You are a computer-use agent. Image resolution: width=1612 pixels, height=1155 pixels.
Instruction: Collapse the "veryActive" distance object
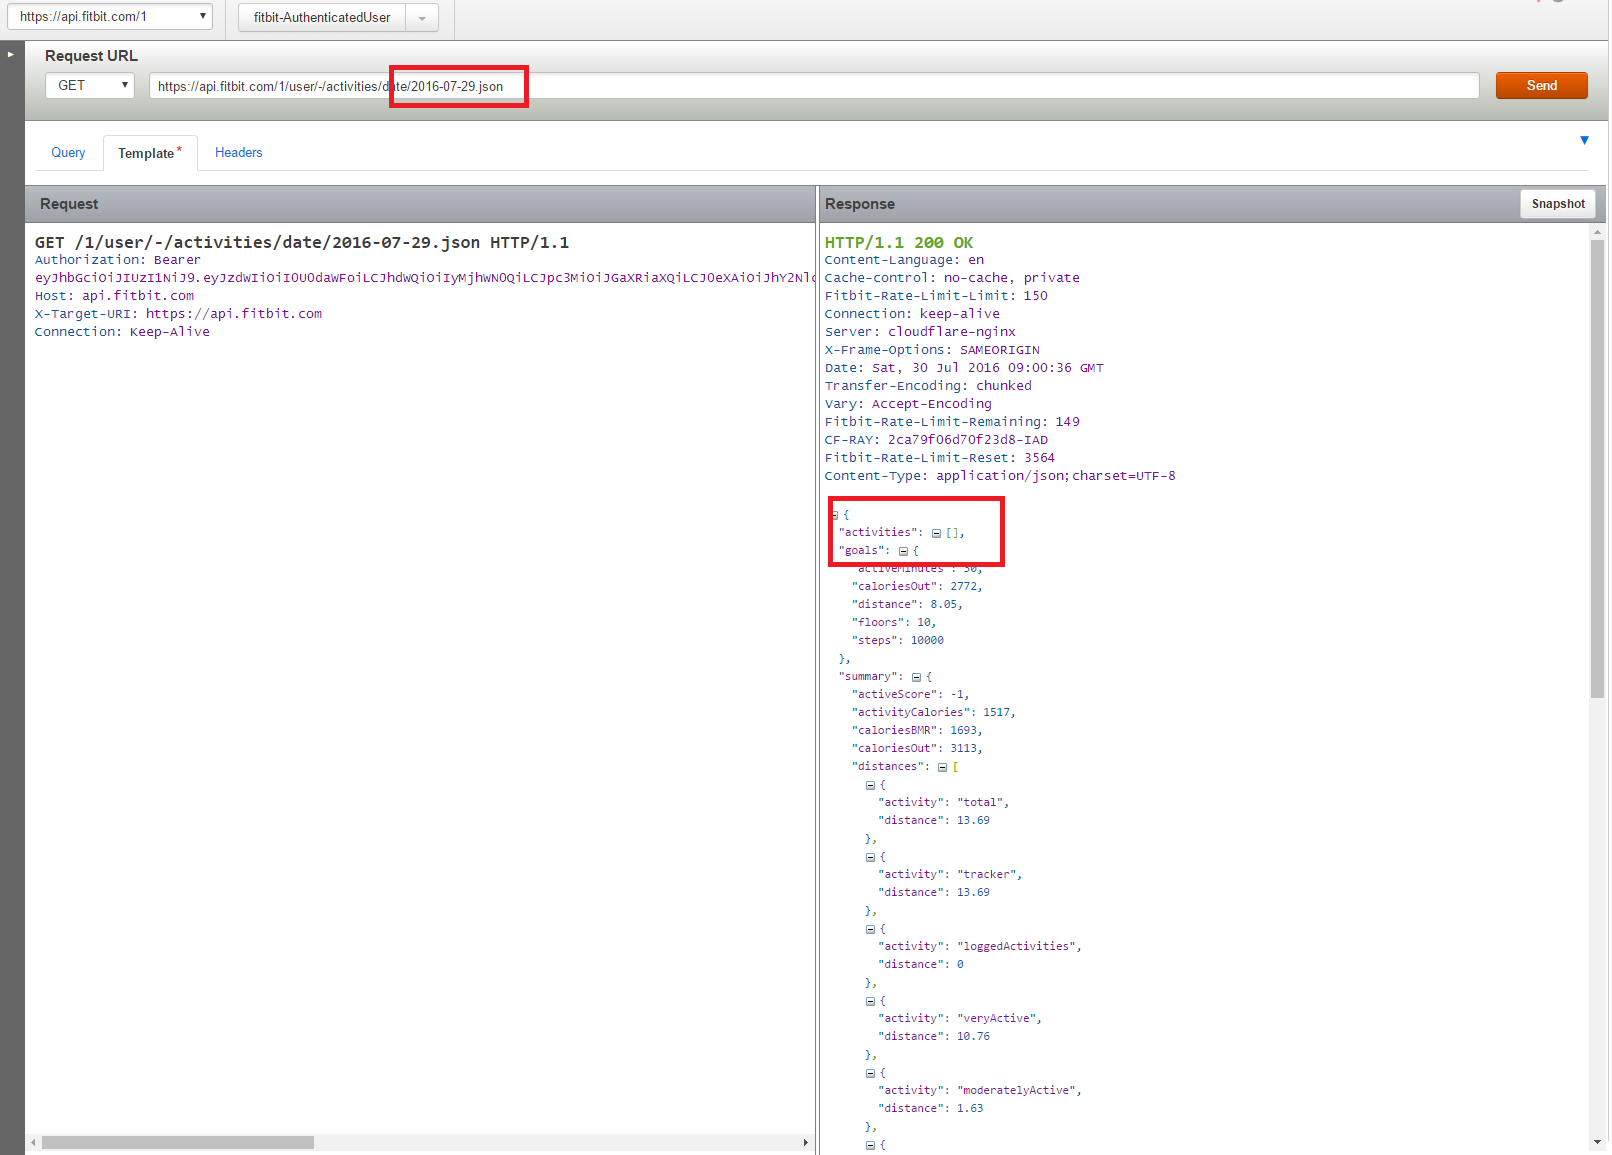point(870,1002)
